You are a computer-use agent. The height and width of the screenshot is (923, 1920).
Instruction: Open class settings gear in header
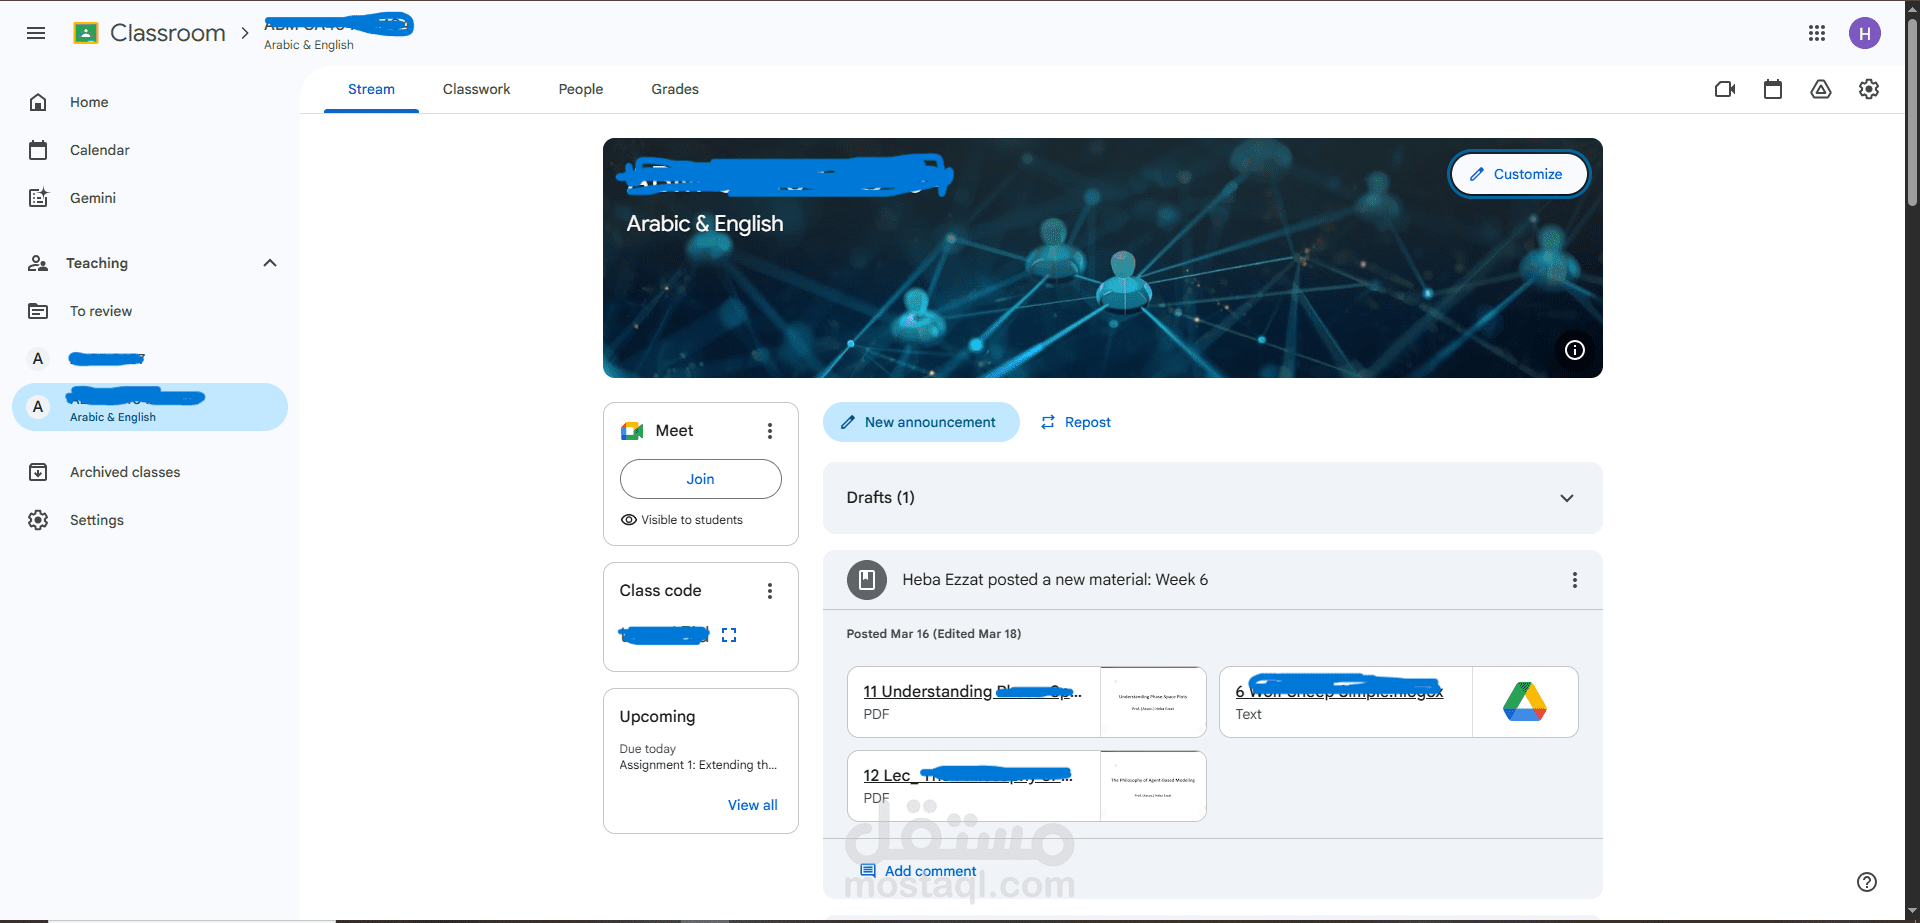click(x=1869, y=89)
